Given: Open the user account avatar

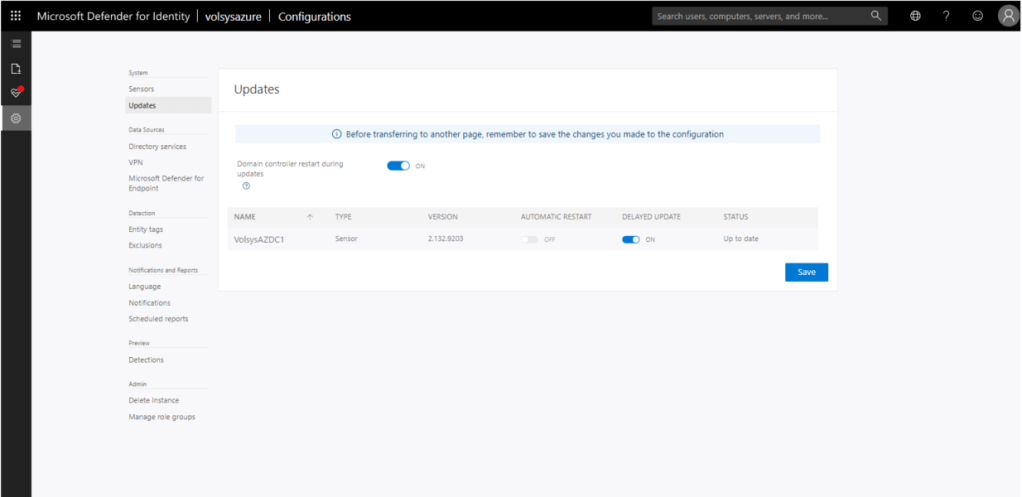Looking at the screenshot, I should (x=1007, y=16).
